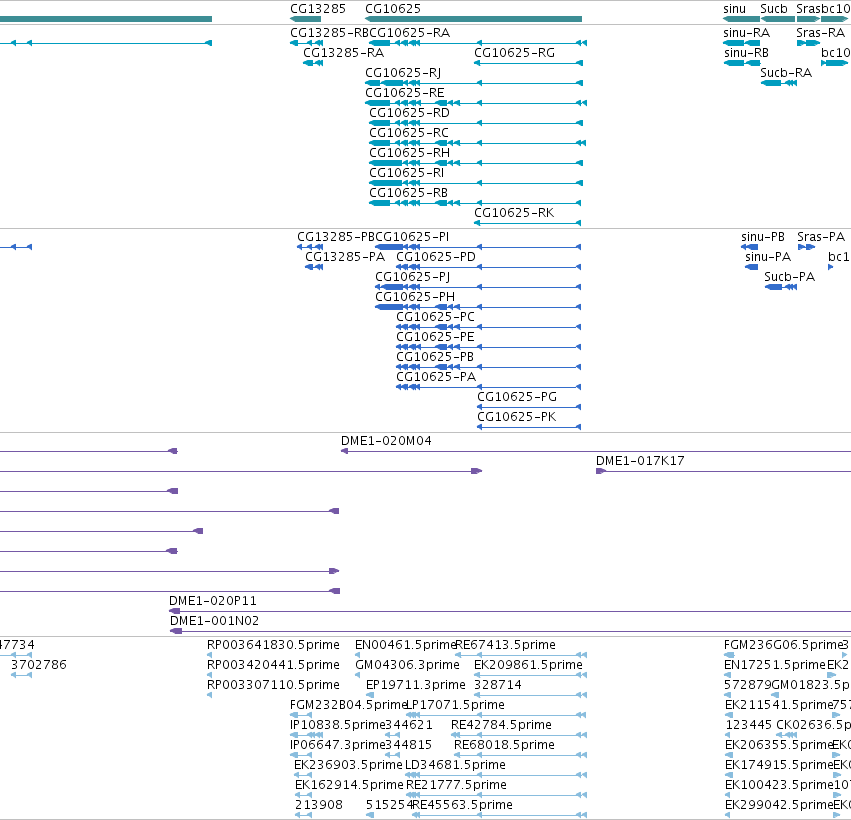The width and height of the screenshot is (851, 820).
Task: Select transcript CG10625-RI label
Action: (407, 174)
